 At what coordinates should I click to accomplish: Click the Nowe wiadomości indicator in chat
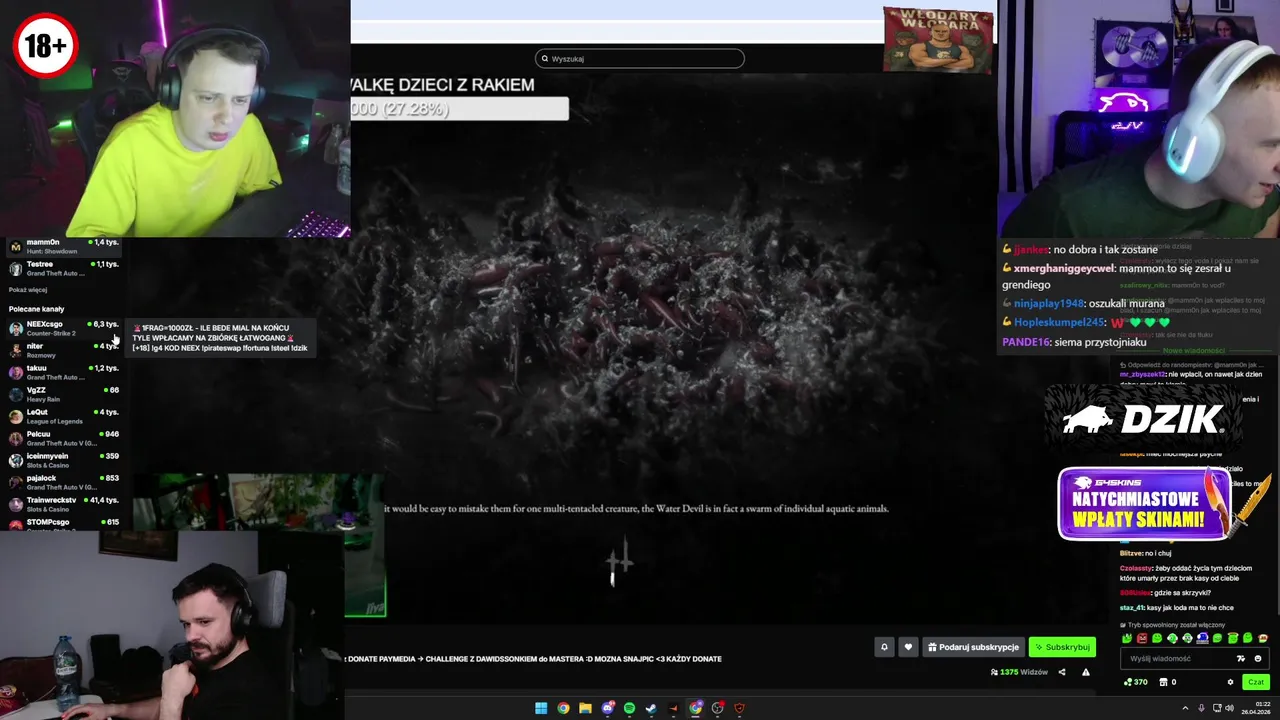[x=1194, y=351]
